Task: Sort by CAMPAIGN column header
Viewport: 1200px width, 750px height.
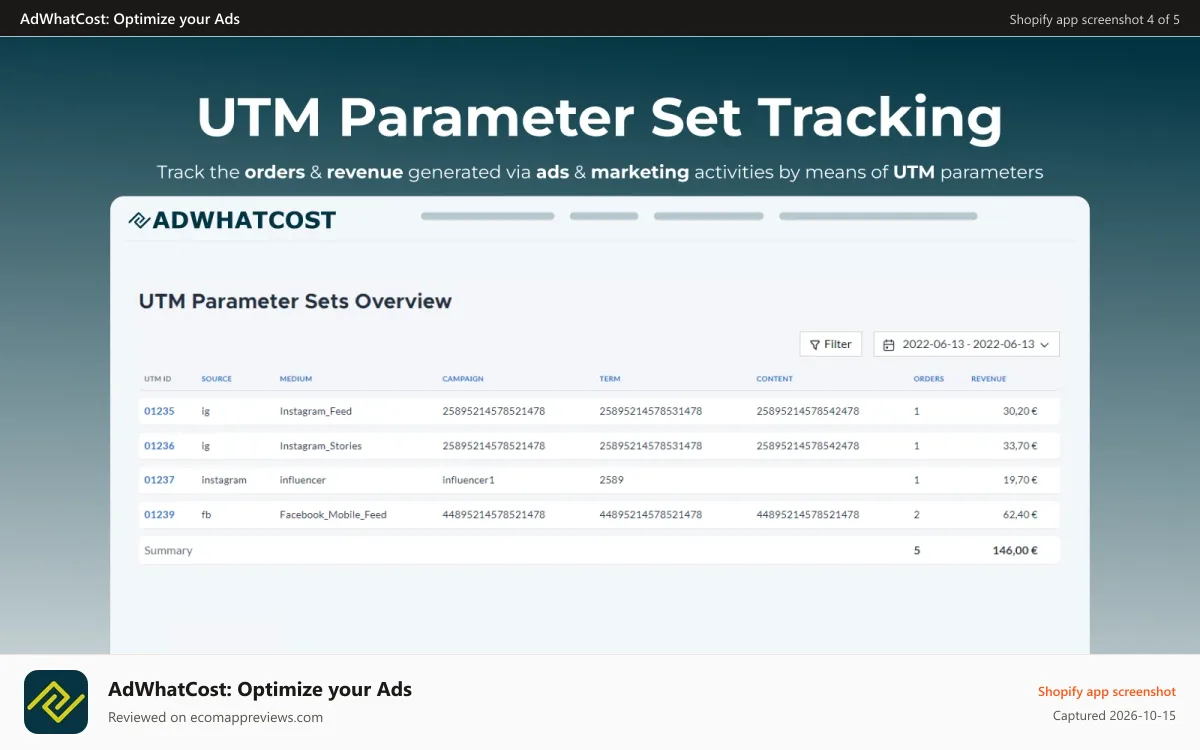Action: point(463,379)
